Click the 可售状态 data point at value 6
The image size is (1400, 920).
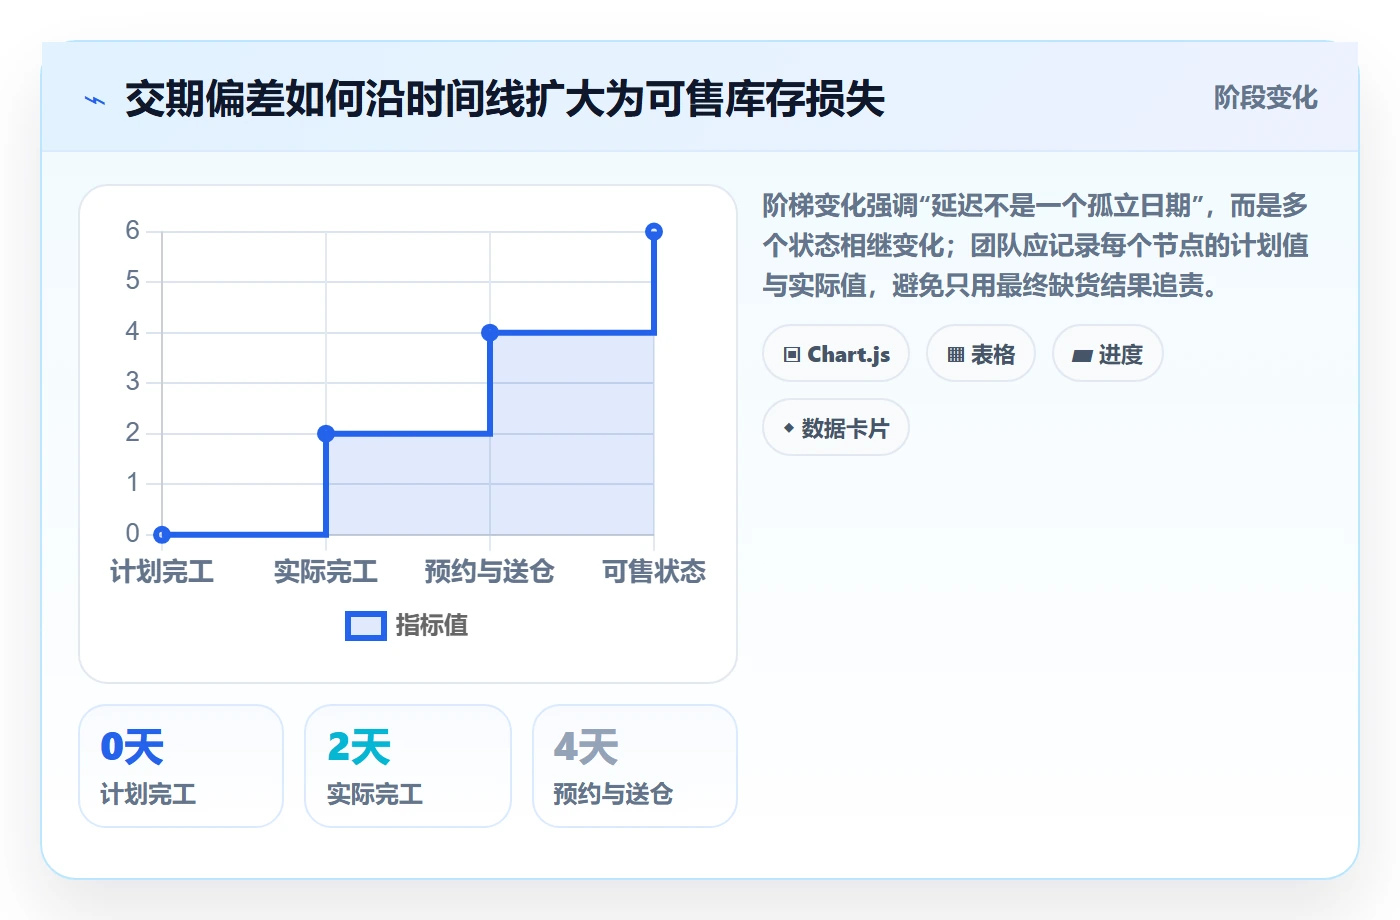click(654, 231)
